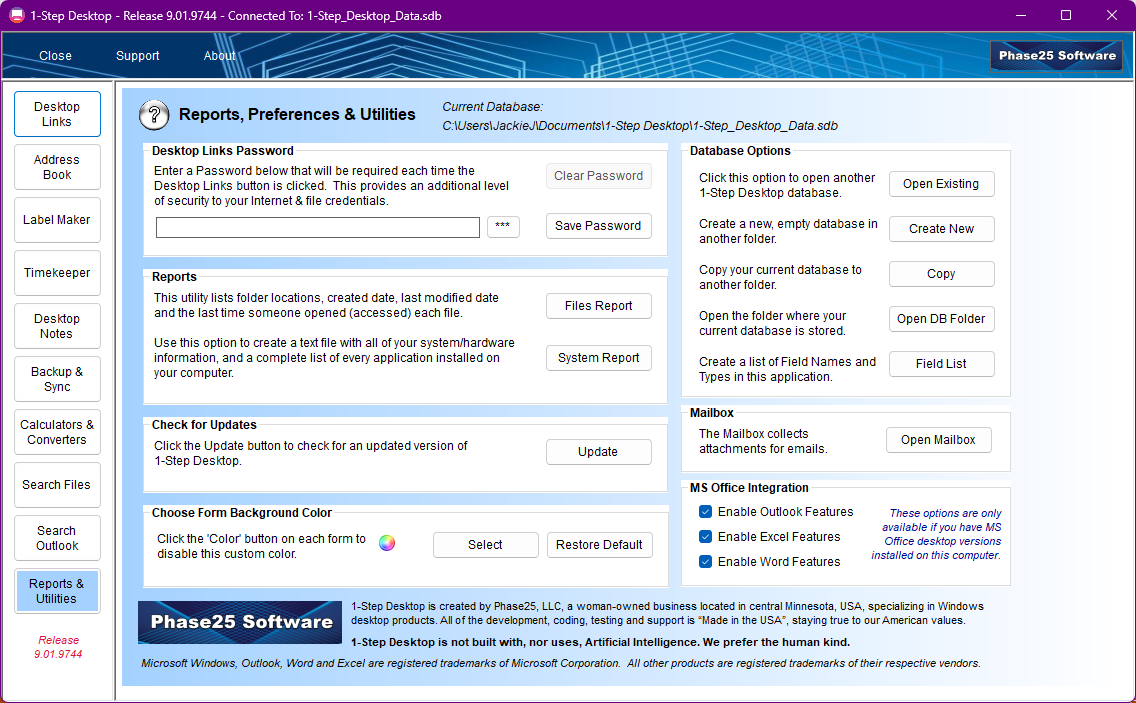
Task: Click the Phase25 Software banner at bottom
Action: pyautogui.click(x=240, y=622)
